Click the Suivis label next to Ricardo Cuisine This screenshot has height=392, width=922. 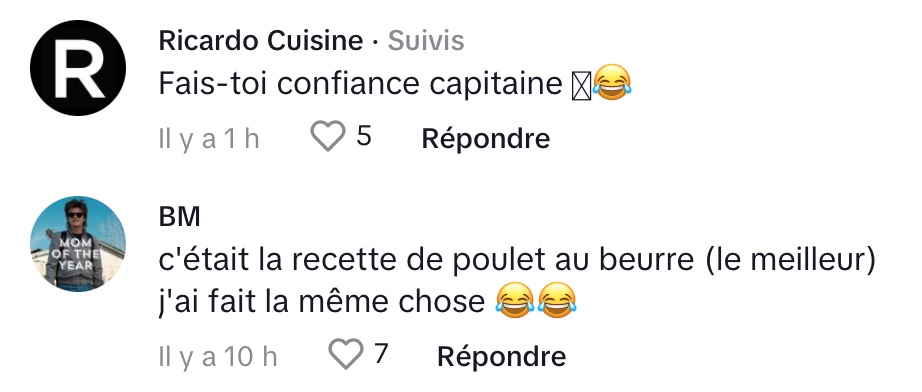[426, 41]
